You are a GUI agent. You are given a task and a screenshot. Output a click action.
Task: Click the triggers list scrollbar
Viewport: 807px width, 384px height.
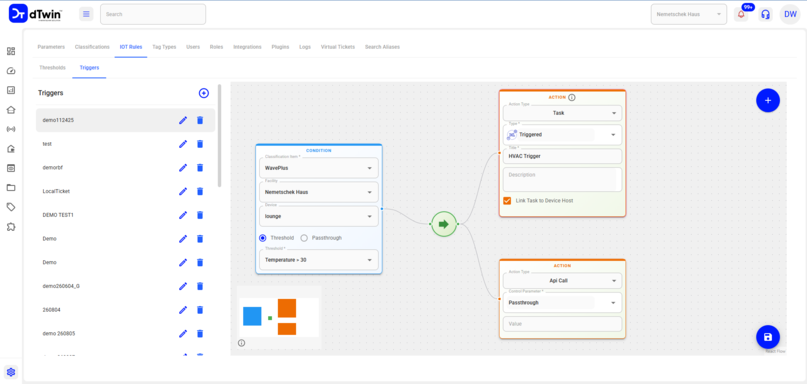[220, 135]
